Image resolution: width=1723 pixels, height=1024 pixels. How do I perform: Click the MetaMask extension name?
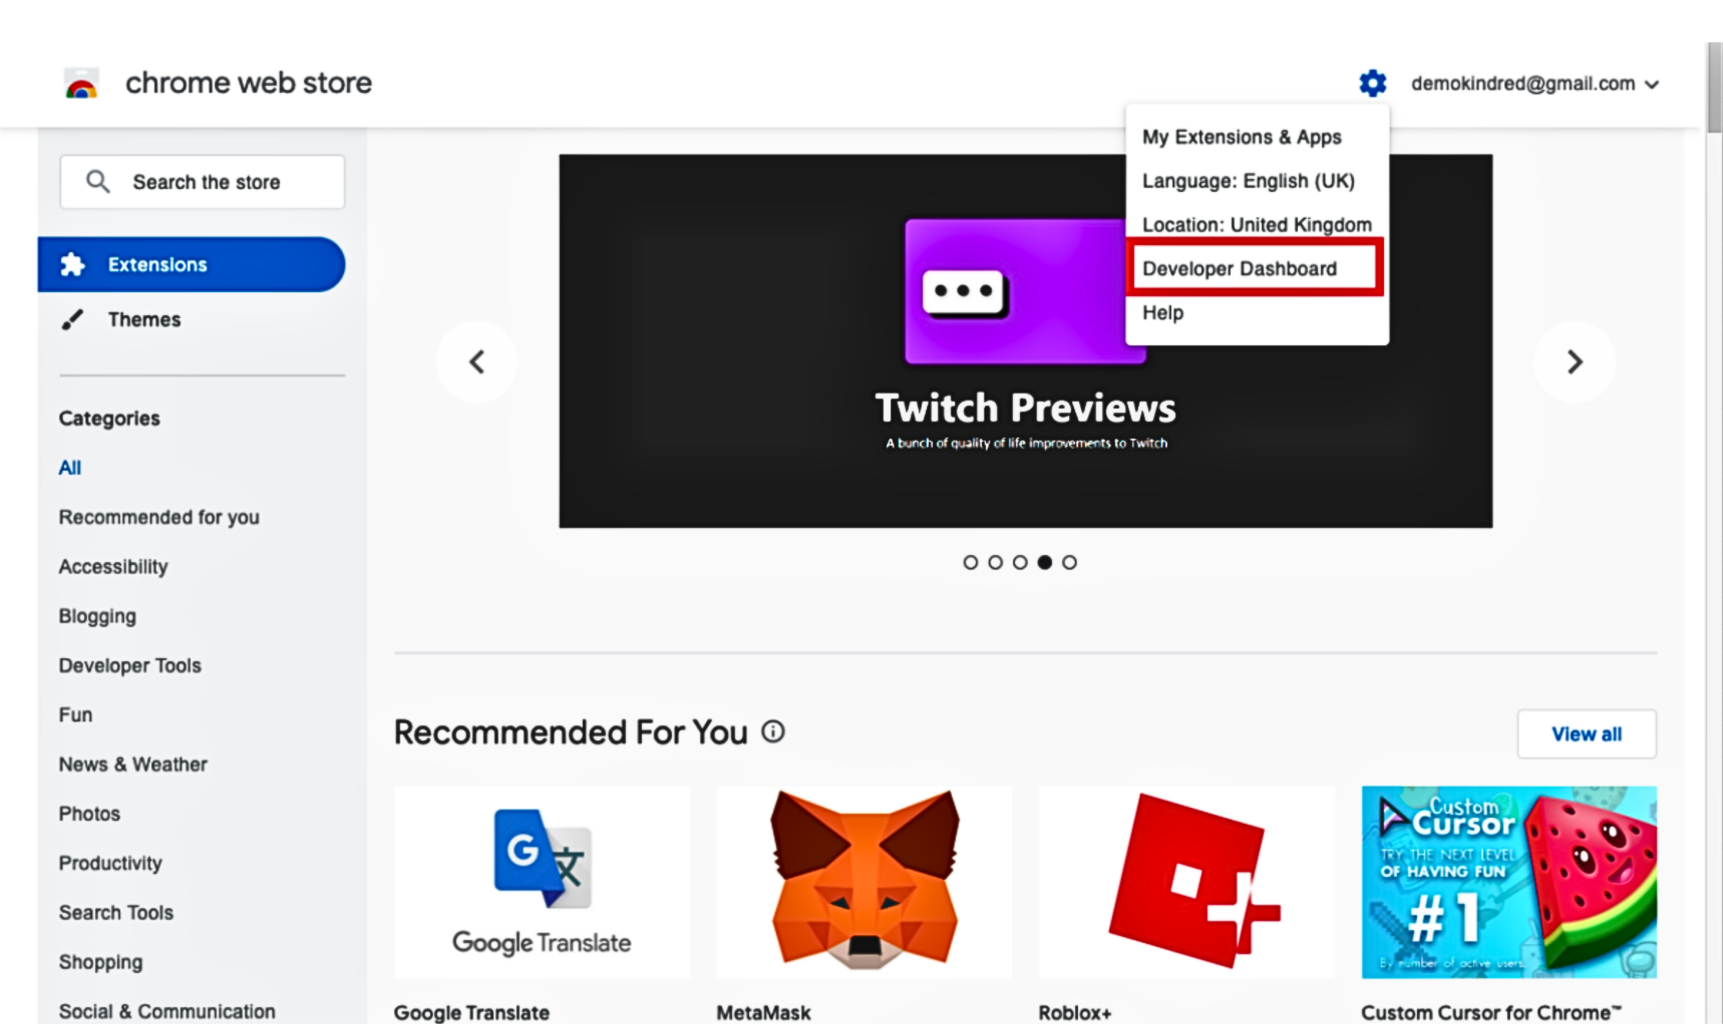coord(763,1012)
